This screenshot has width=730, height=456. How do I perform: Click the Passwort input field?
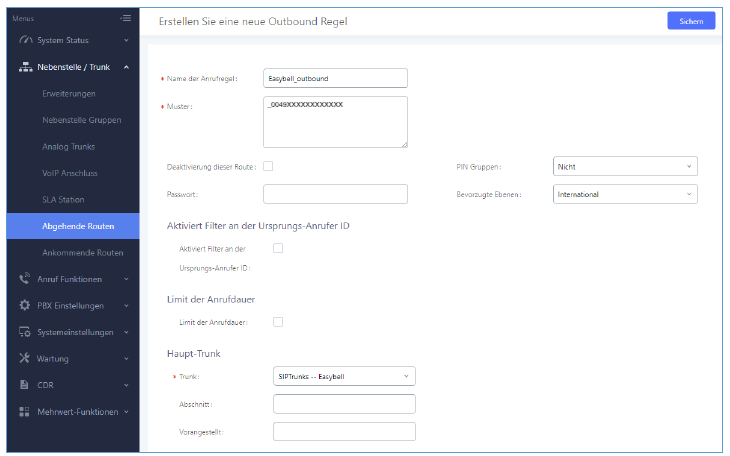pyautogui.click(x=335, y=194)
